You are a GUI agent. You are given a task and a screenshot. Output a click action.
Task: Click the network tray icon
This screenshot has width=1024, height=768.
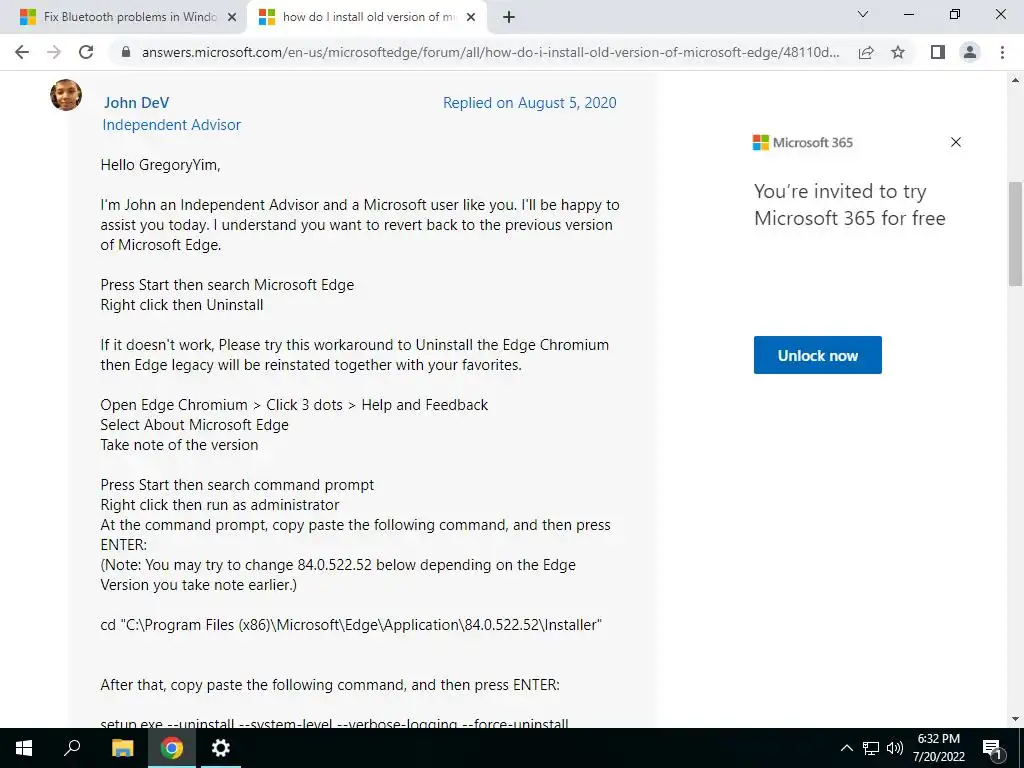[871, 748]
